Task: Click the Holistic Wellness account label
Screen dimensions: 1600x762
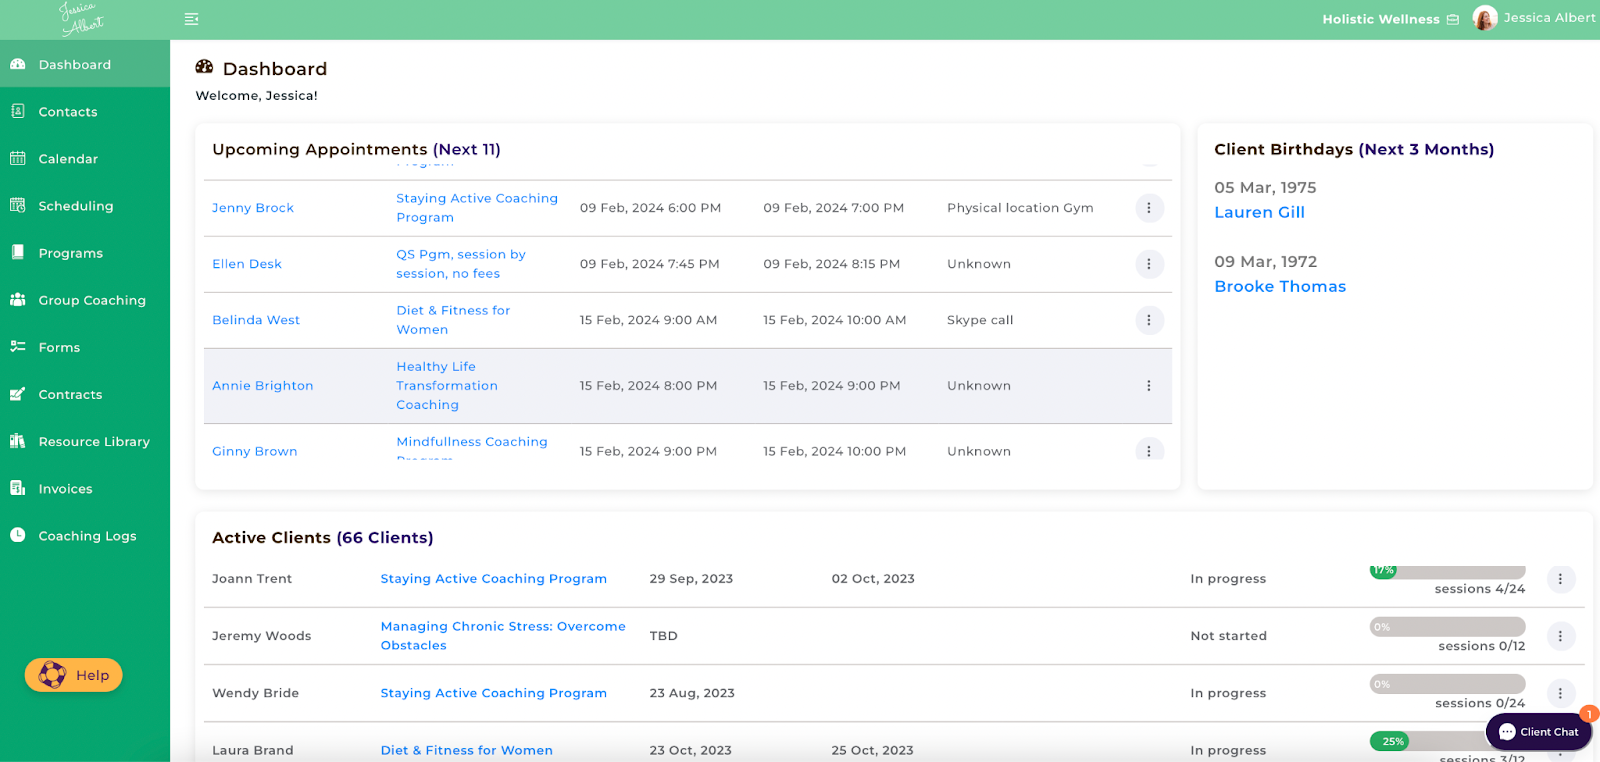Action: tap(1381, 19)
